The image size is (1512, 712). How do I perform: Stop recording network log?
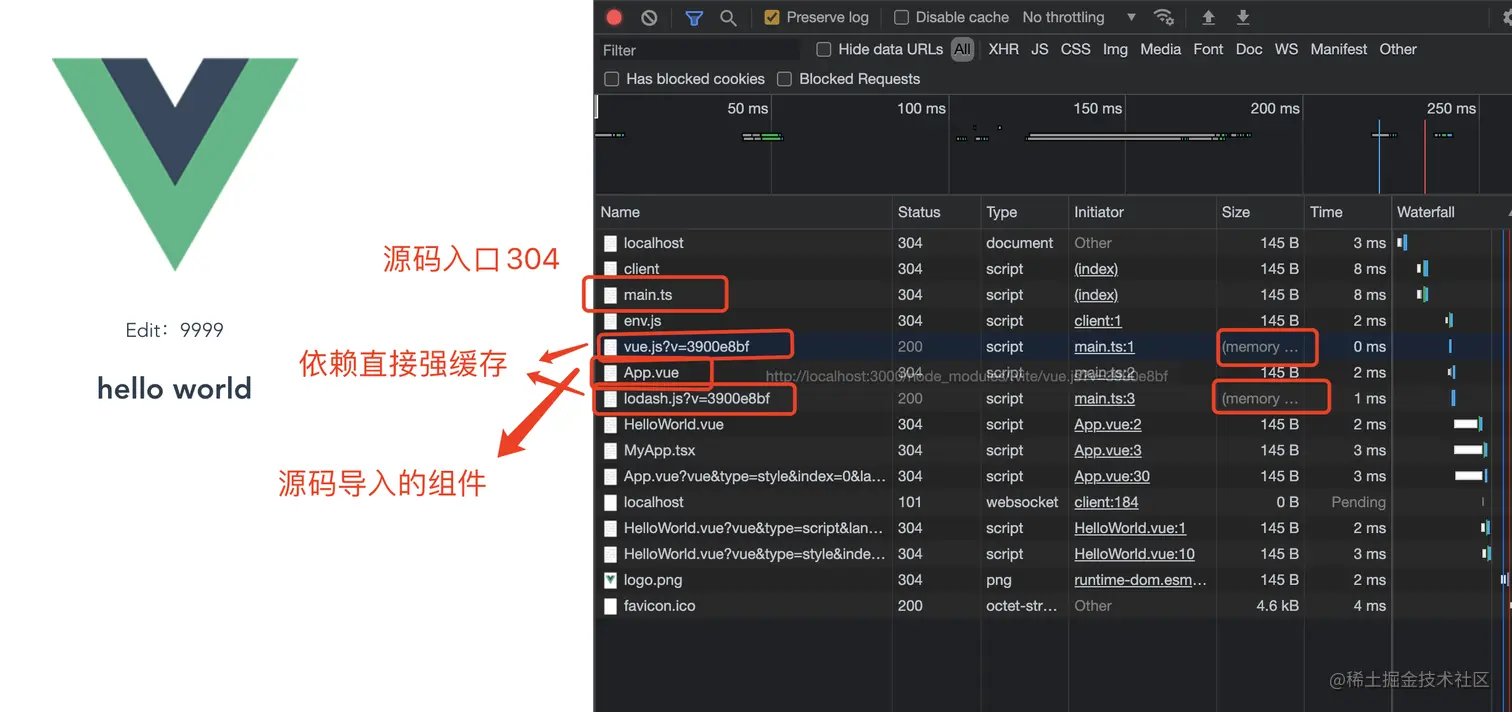[614, 17]
